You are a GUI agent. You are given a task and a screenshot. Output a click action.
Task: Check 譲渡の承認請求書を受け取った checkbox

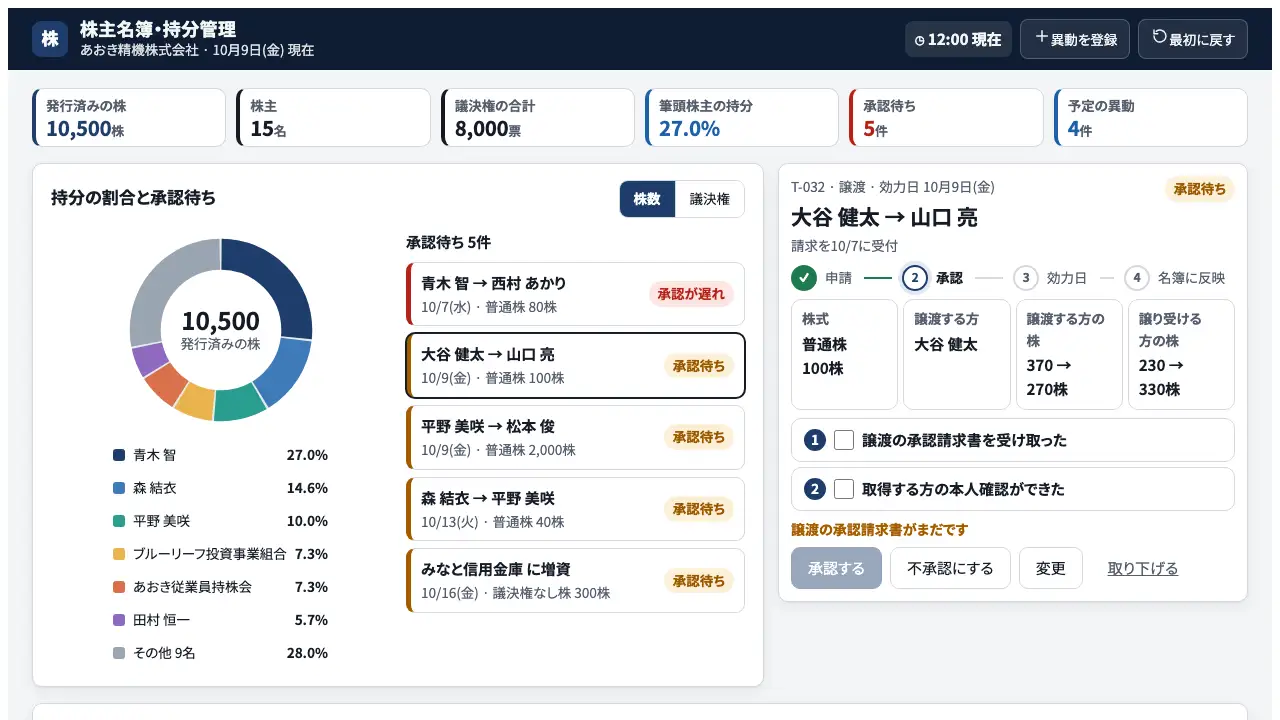pos(844,440)
